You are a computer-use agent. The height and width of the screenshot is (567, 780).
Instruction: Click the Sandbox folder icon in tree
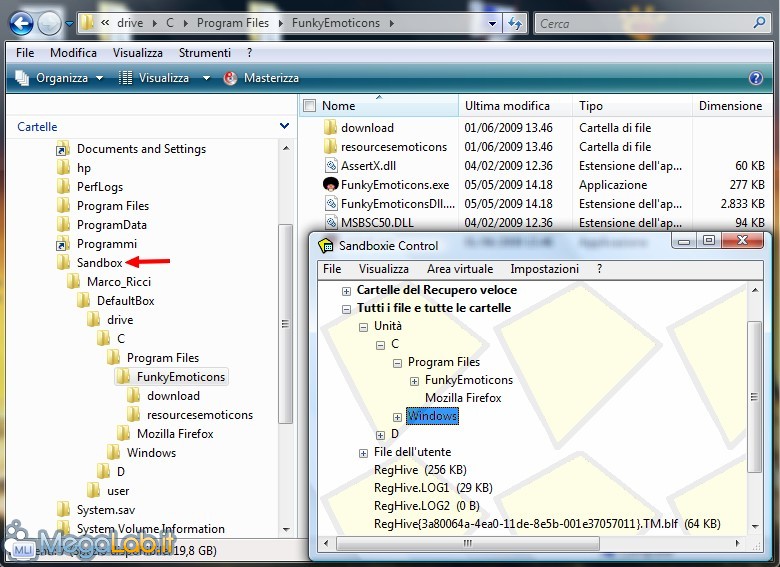click(x=64, y=263)
